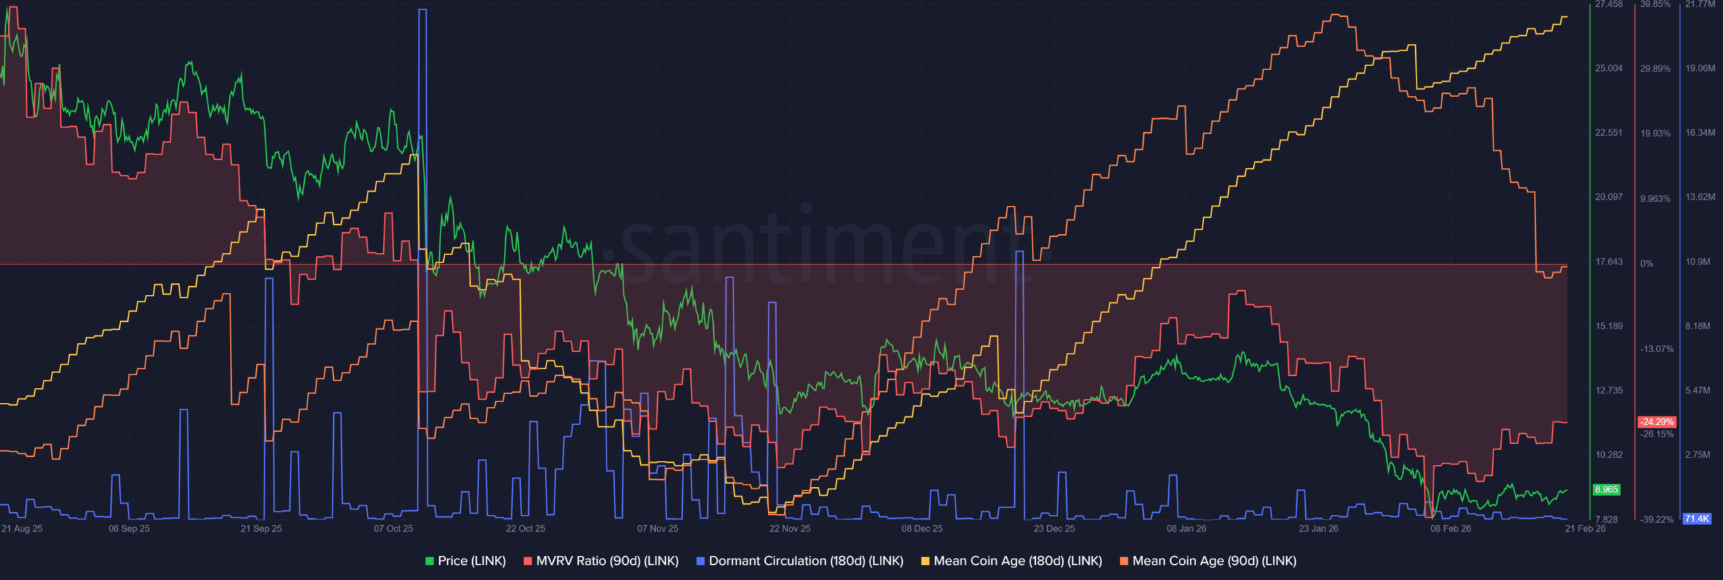Click the green 8.965 current price tag
Viewport: 1723px width, 580px height.
pyautogui.click(x=1606, y=490)
